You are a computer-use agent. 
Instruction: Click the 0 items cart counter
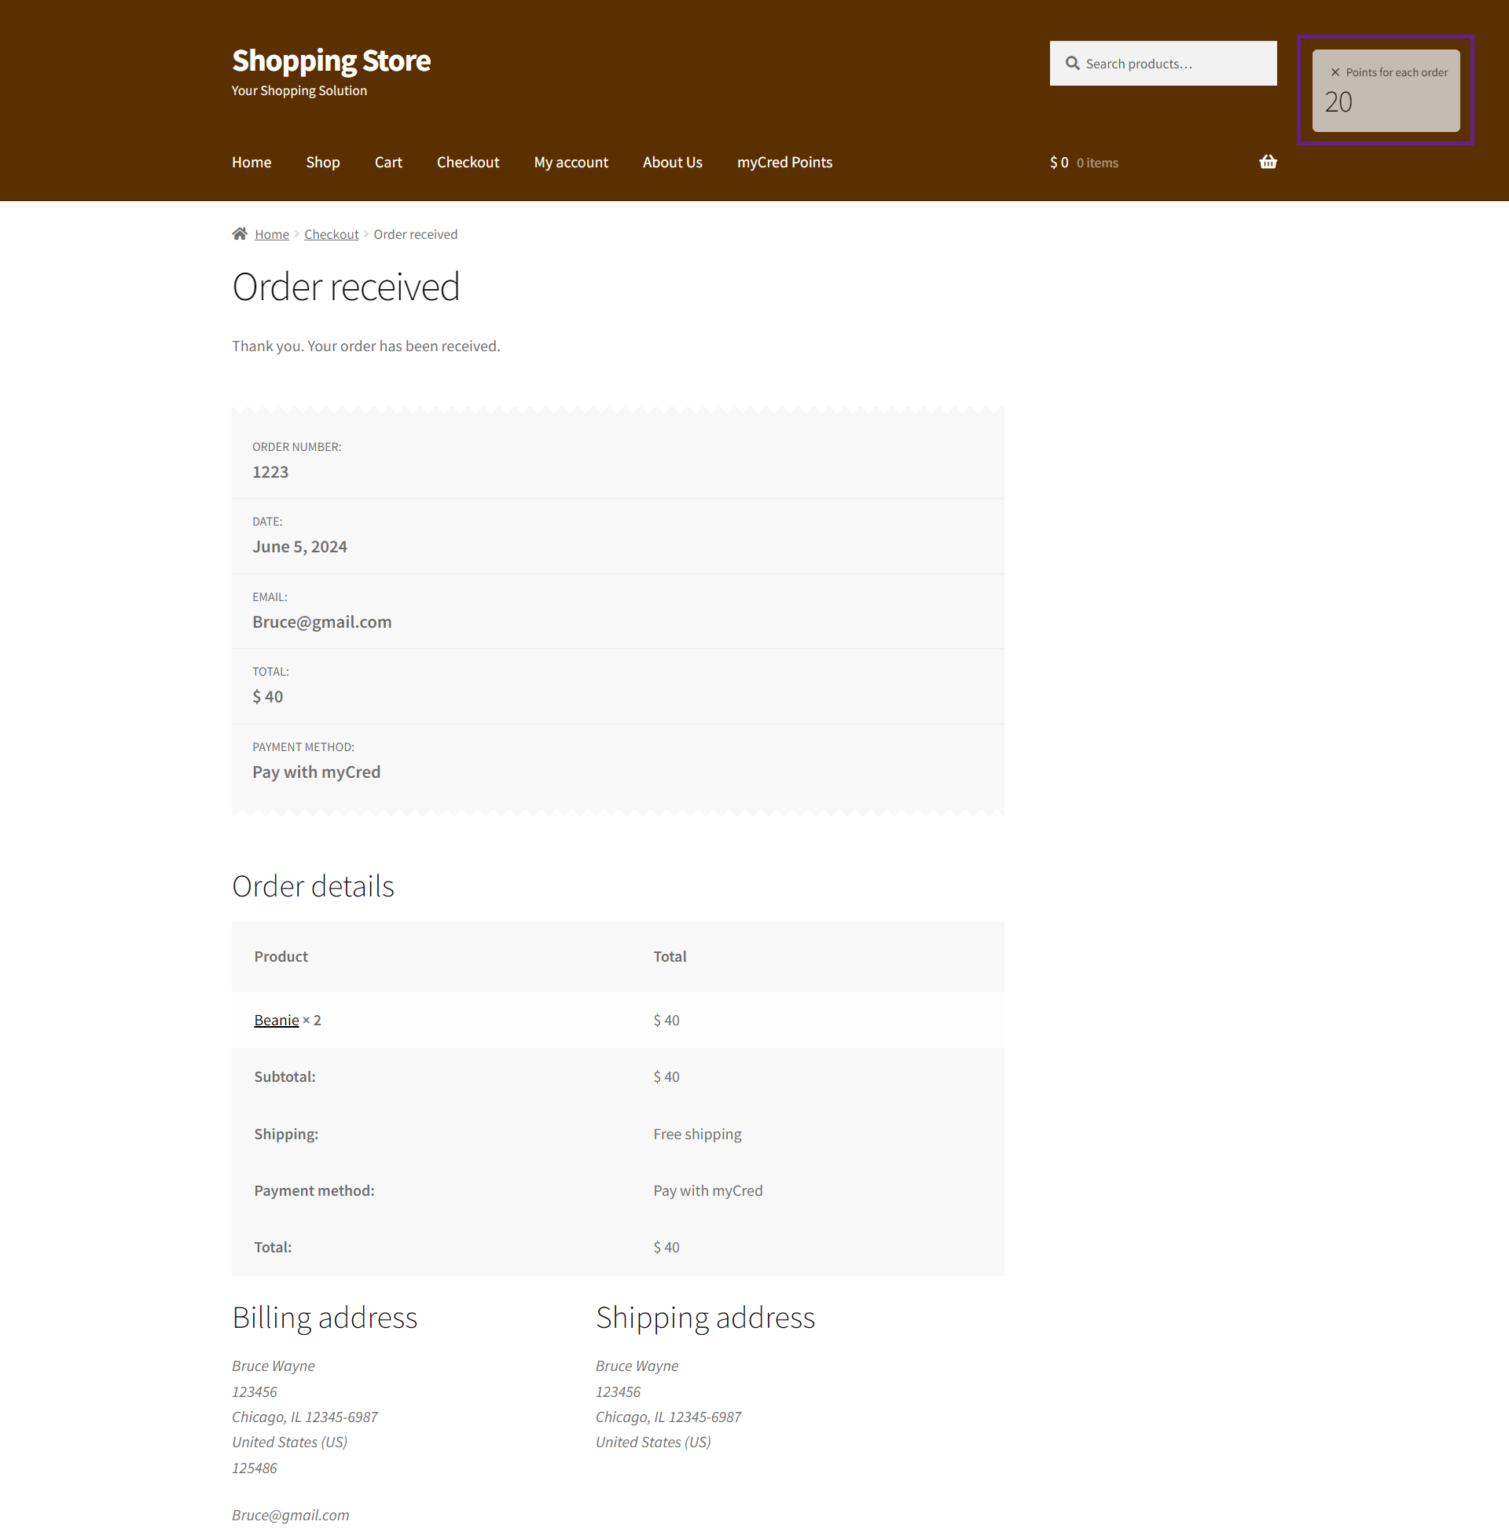1097,162
